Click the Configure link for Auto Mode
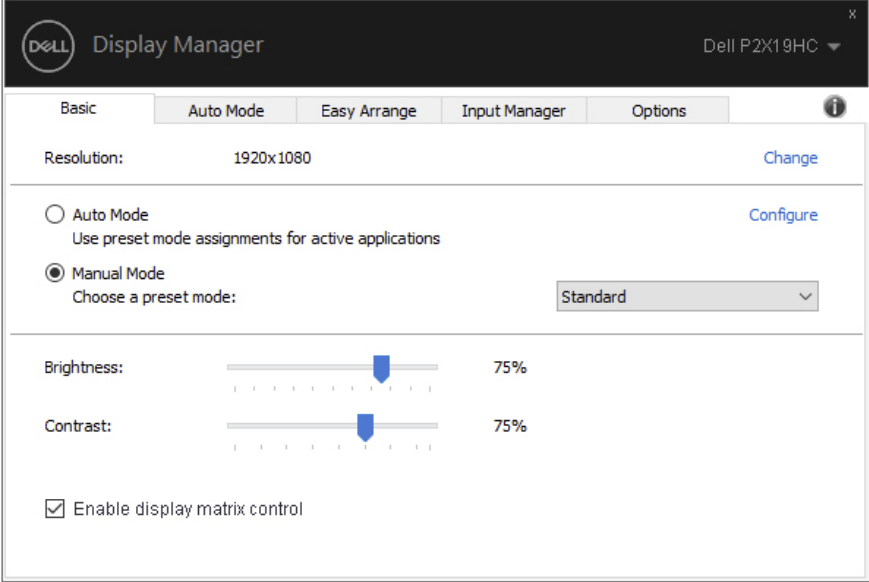Viewport: 869px width, 582px height. (x=783, y=215)
